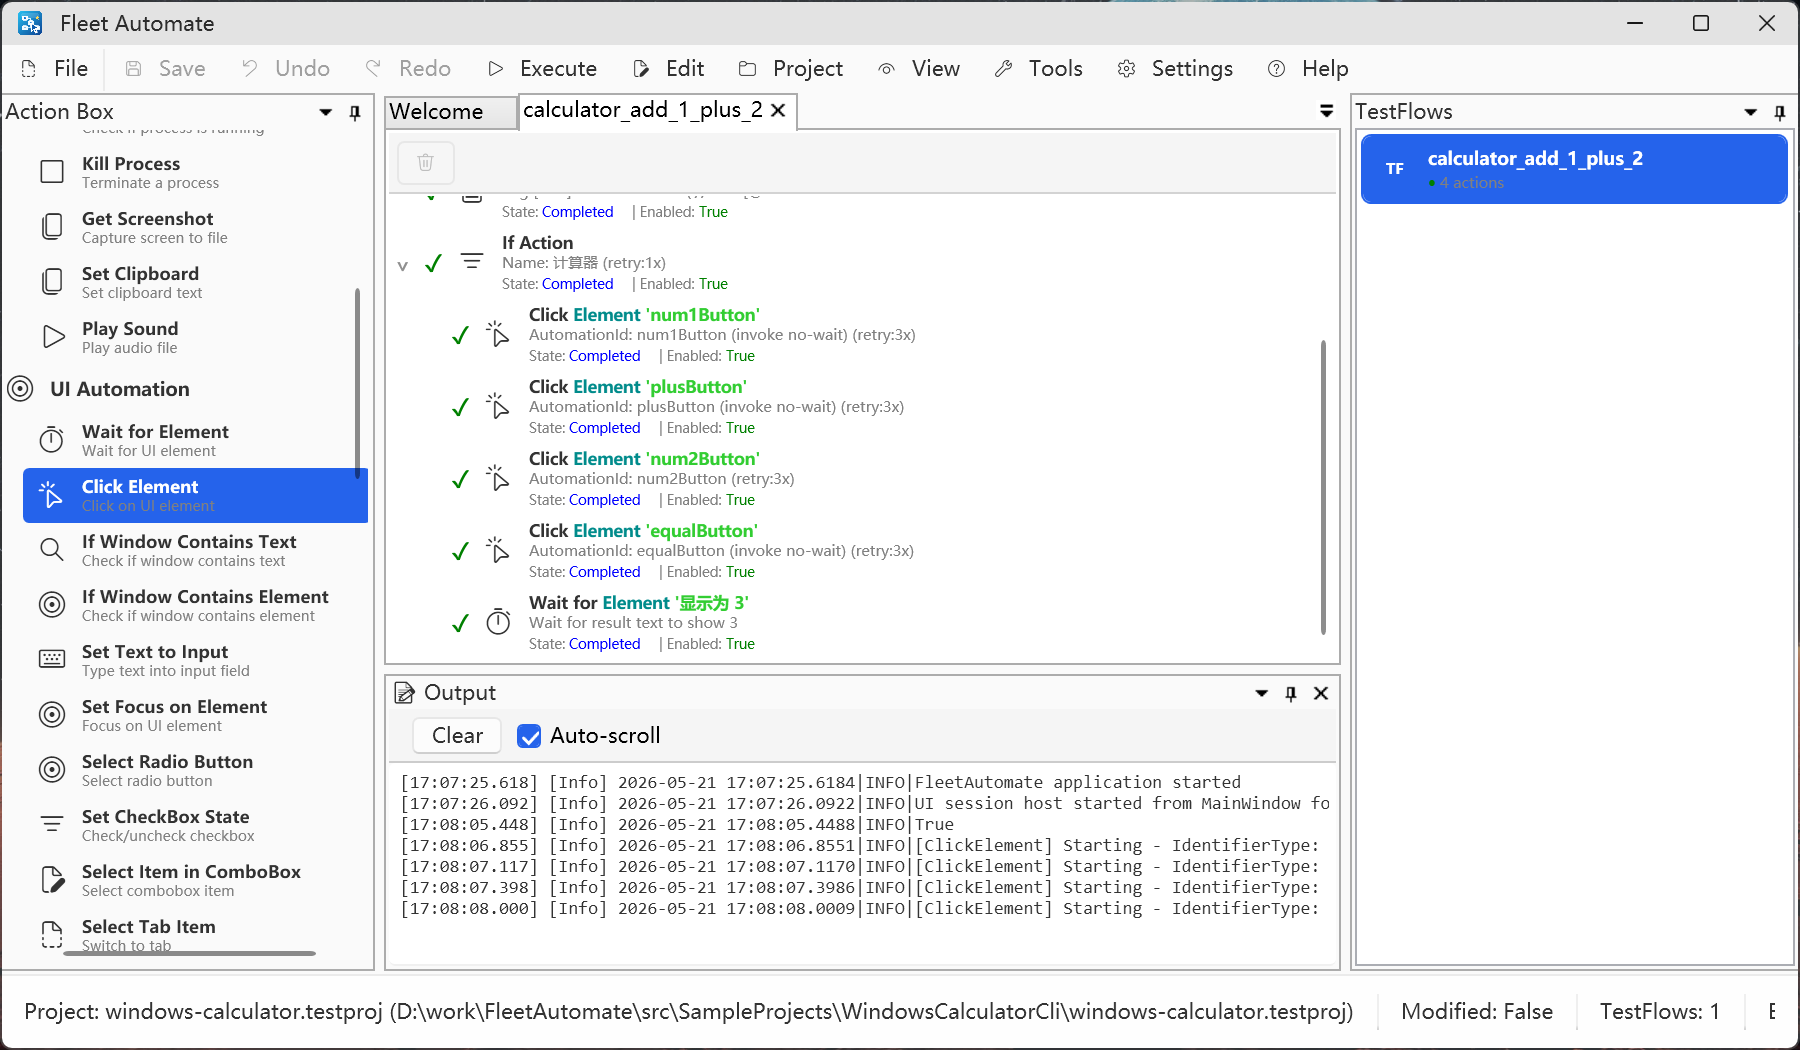Click the Action Box horizontal scrollbar
The image size is (1800, 1050).
[190, 954]
